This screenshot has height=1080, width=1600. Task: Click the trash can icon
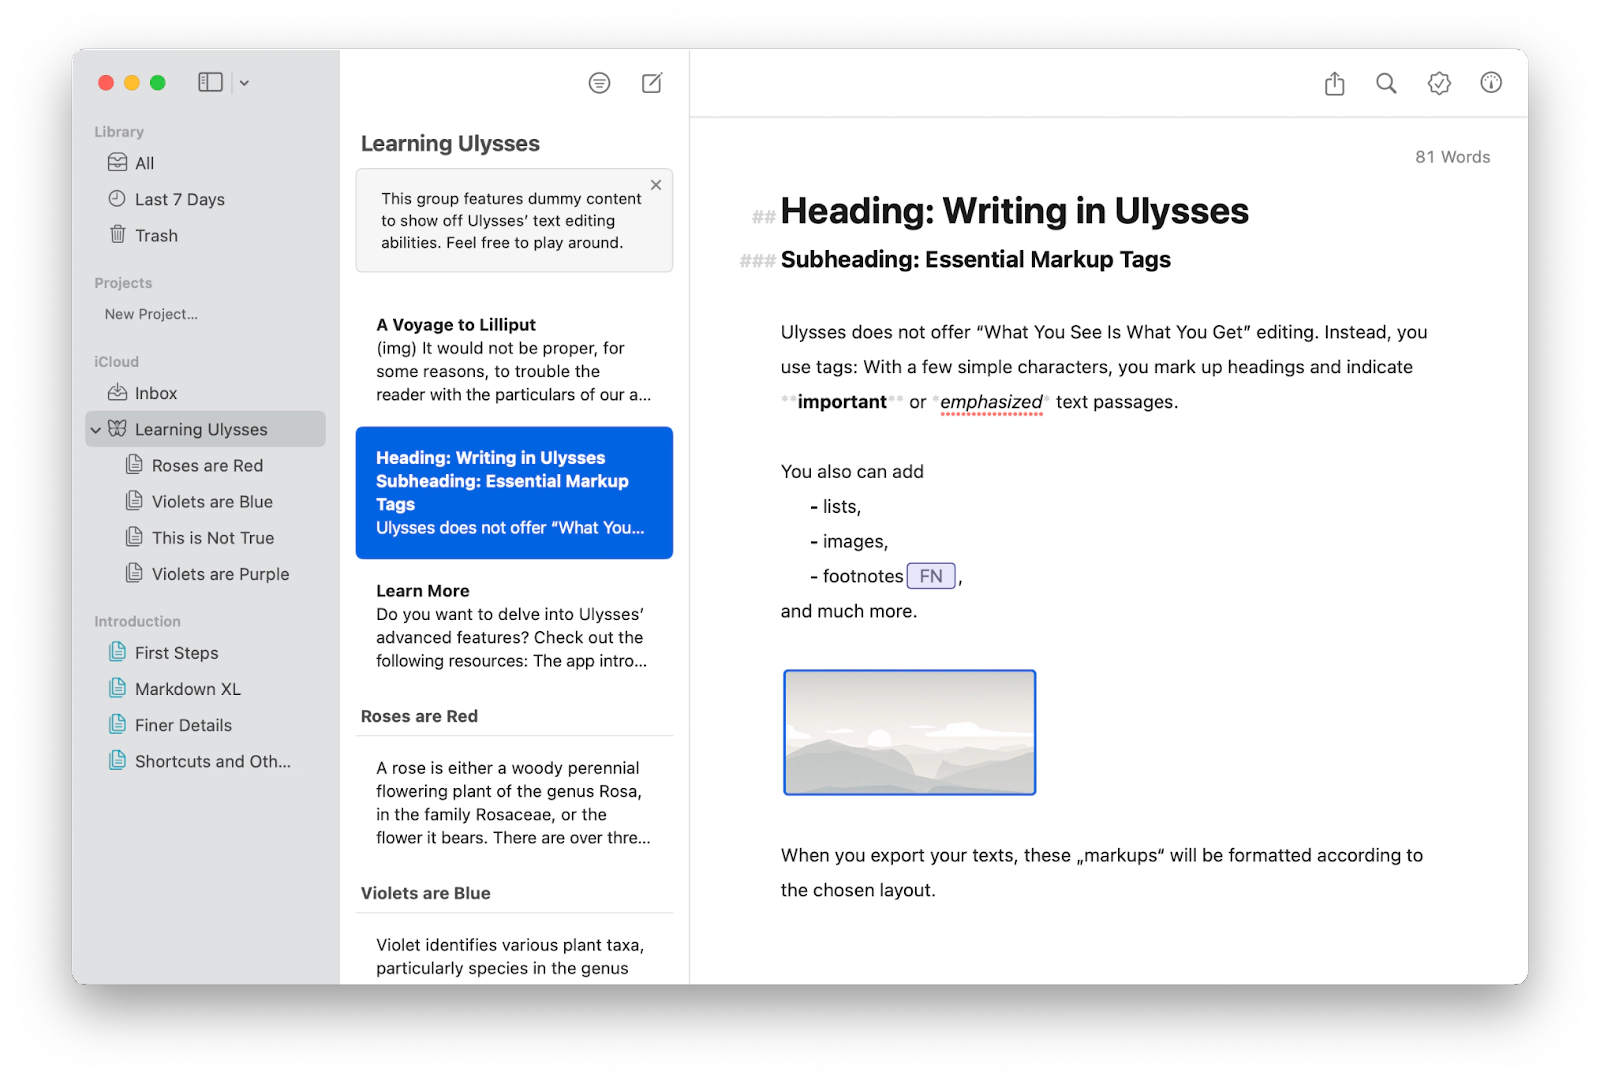point(117,234)
